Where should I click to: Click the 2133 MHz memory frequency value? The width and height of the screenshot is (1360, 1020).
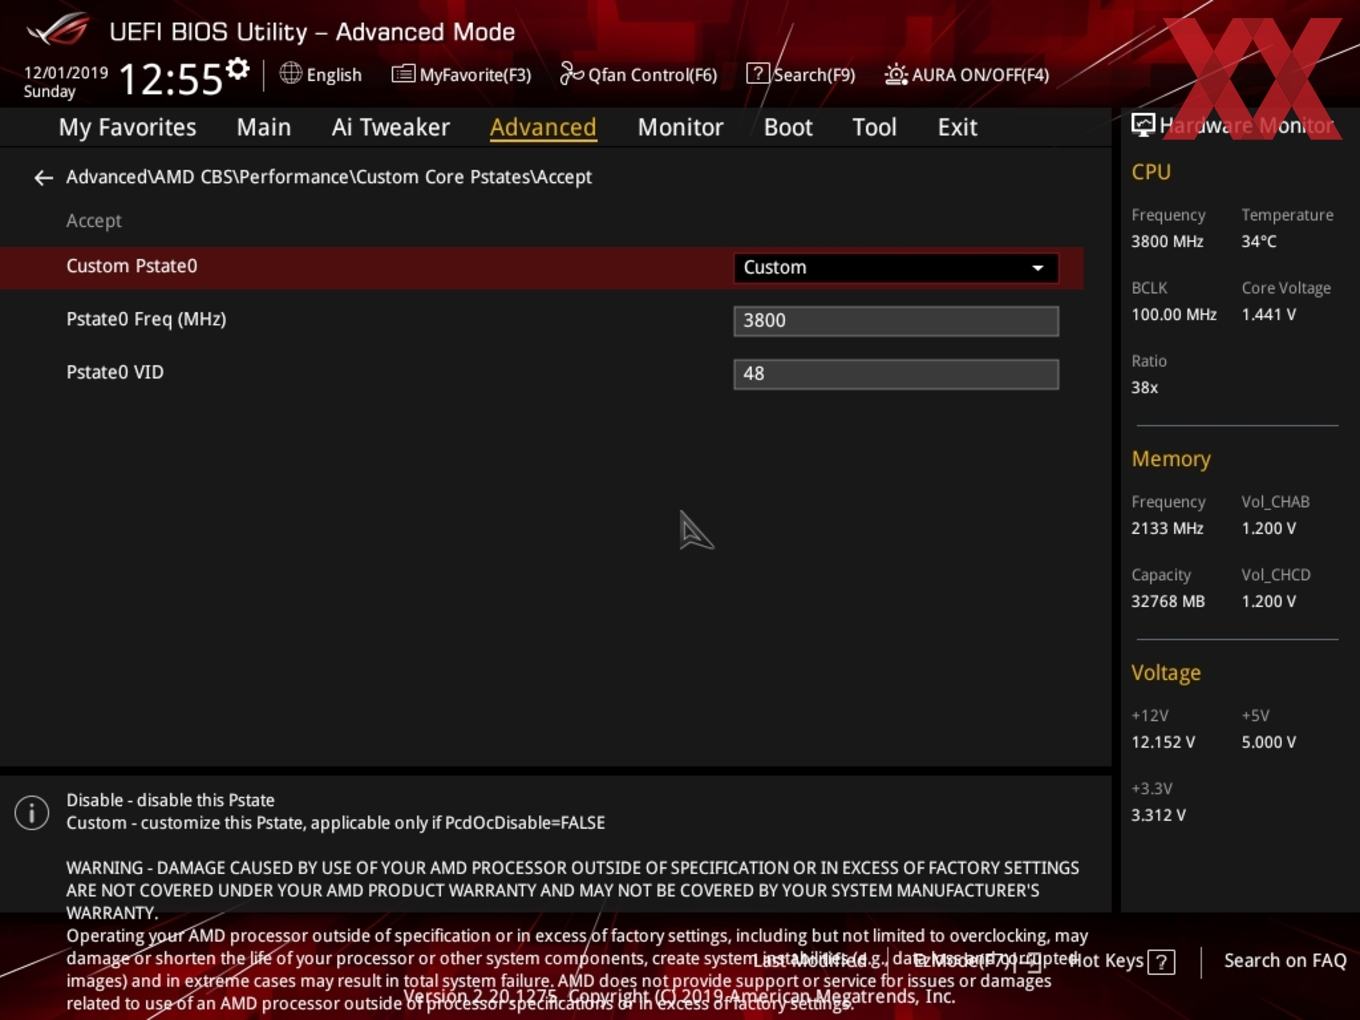[1167, 528]
